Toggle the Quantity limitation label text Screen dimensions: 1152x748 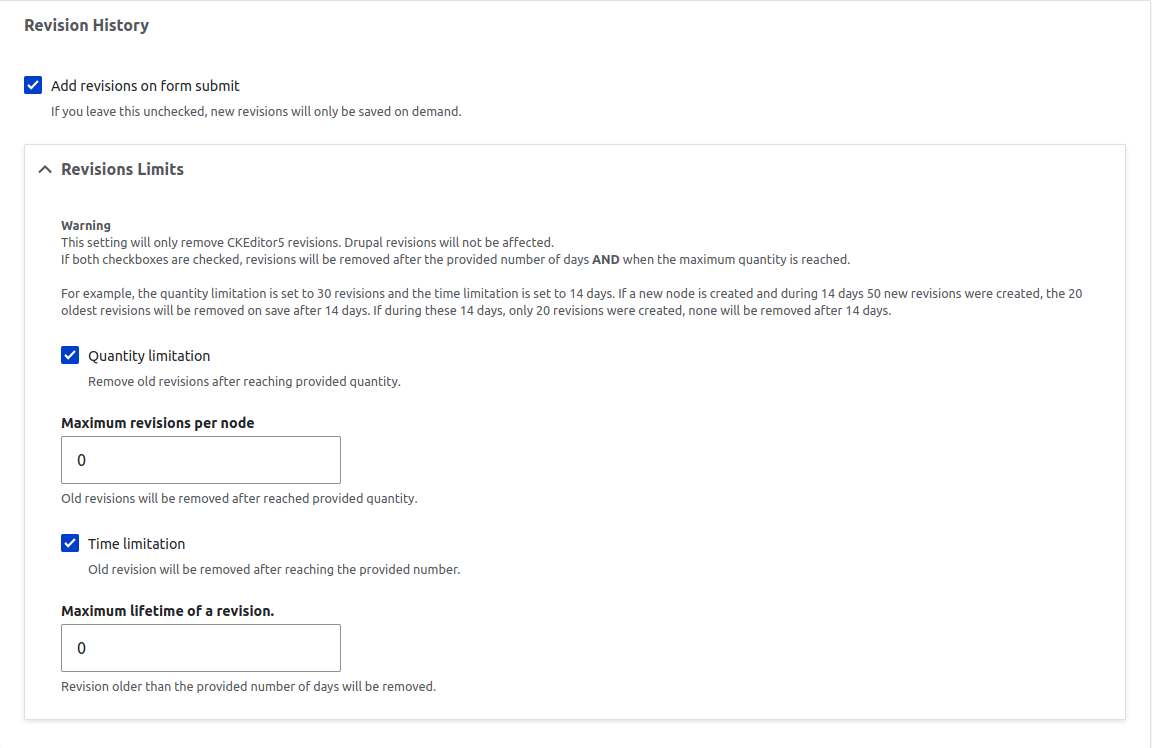[x=148, y=355]
